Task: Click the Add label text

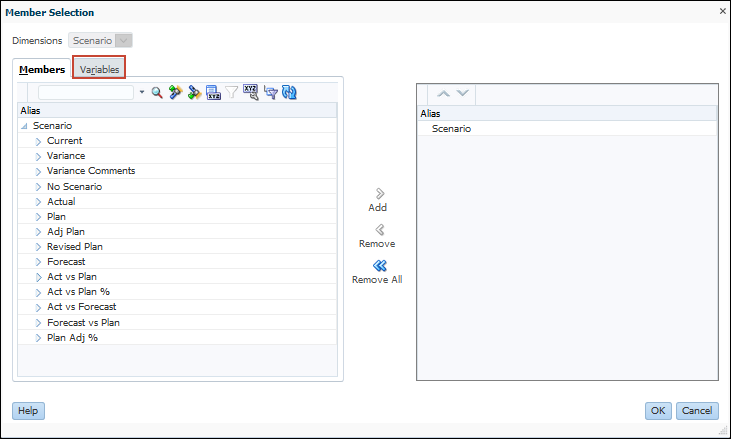Action: click(378, 207)
